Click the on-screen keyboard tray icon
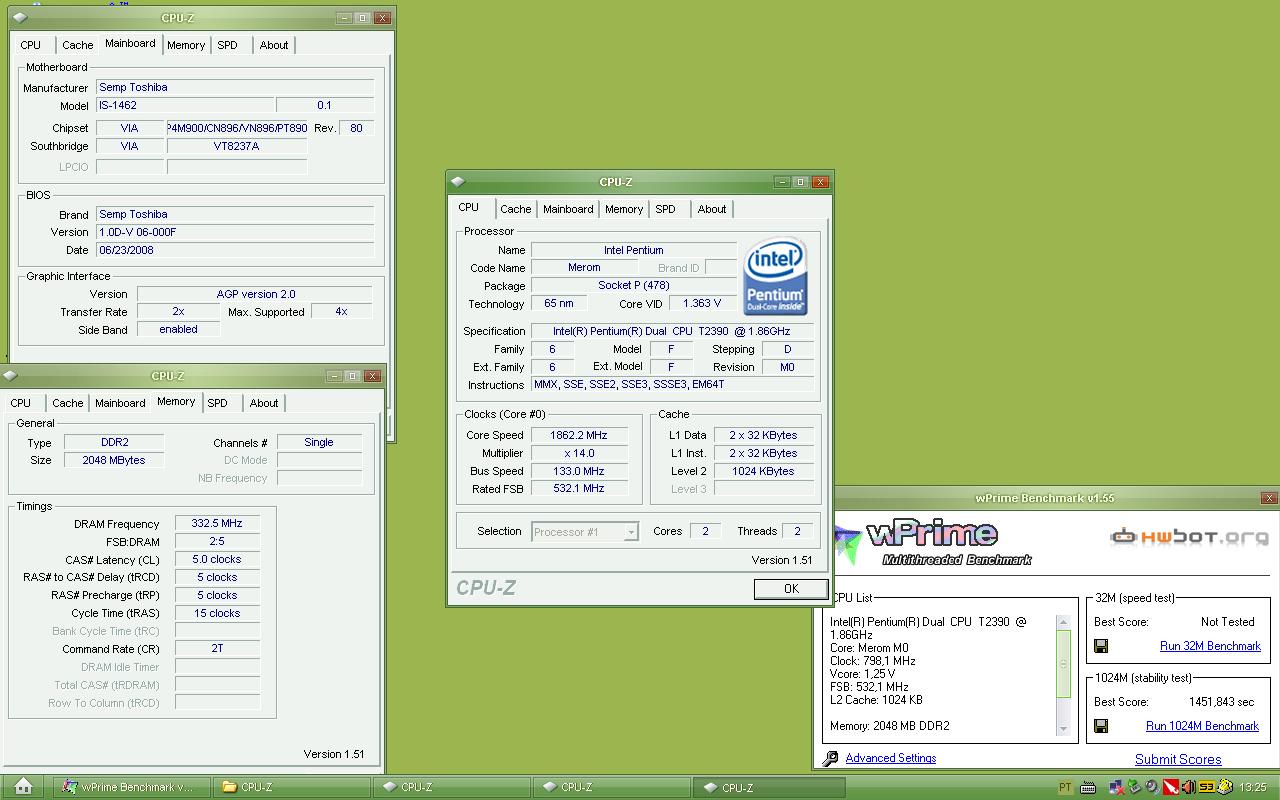The height and width of the screenshot is (800, 1280). pyautogui.click(x=1088, y=787)
